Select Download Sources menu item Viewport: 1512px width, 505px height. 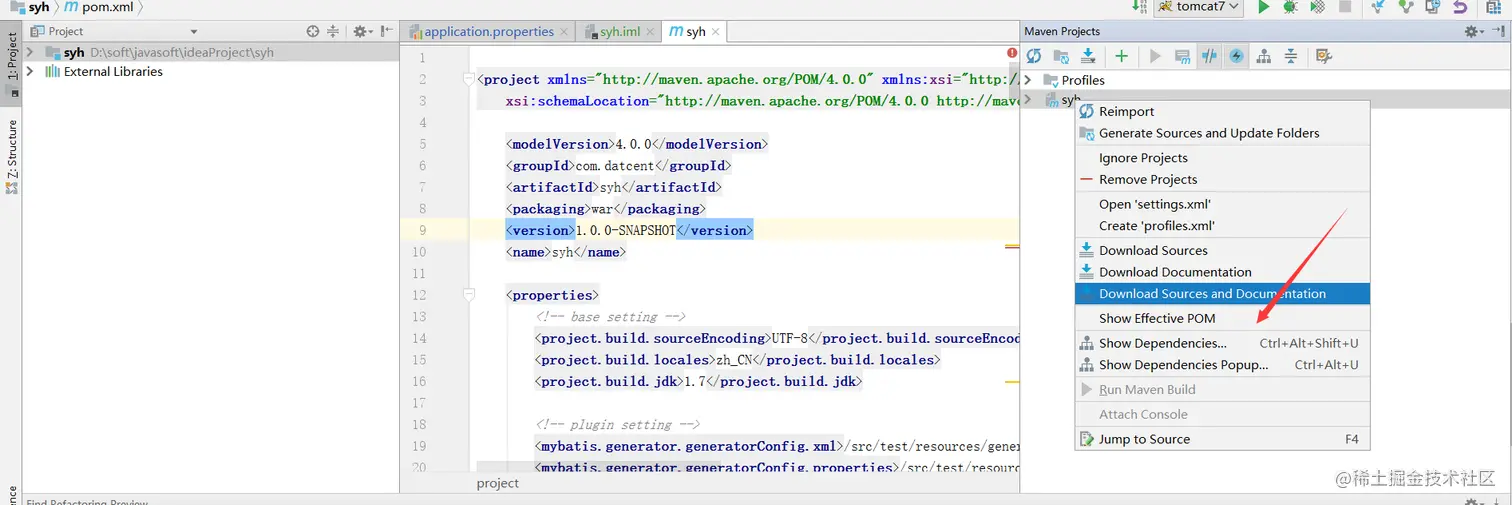coord(1222,251)
